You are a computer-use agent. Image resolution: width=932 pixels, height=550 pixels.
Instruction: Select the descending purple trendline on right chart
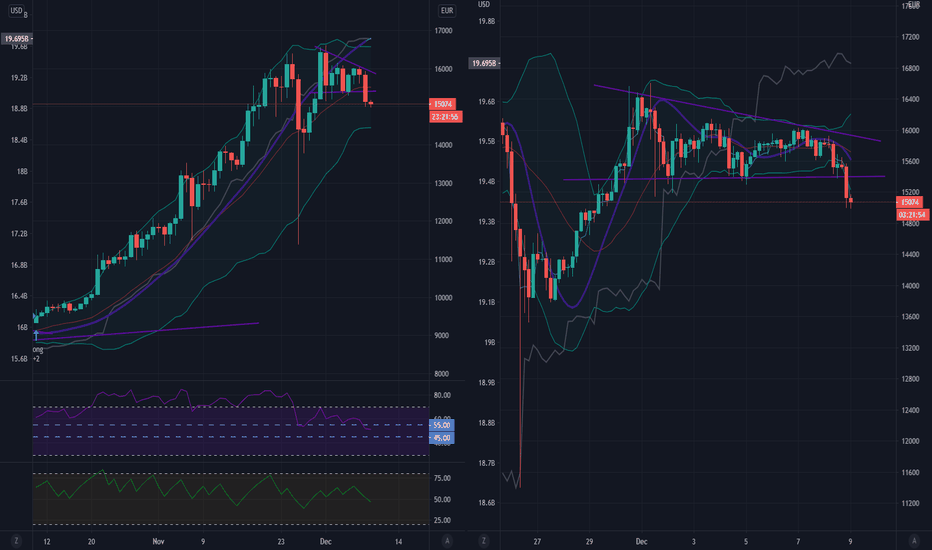[737, 113]
